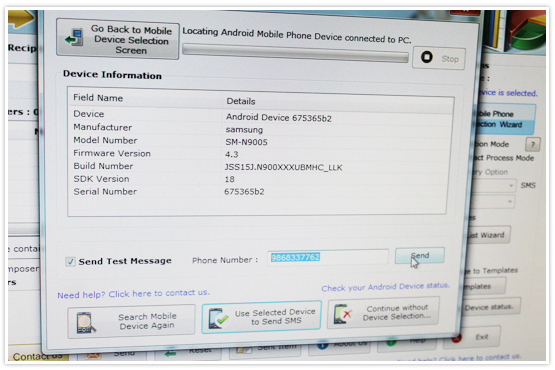Click the phone-with-arrow back icon
The height and width of the screenshot is (370, 555).
click(74, 38)
